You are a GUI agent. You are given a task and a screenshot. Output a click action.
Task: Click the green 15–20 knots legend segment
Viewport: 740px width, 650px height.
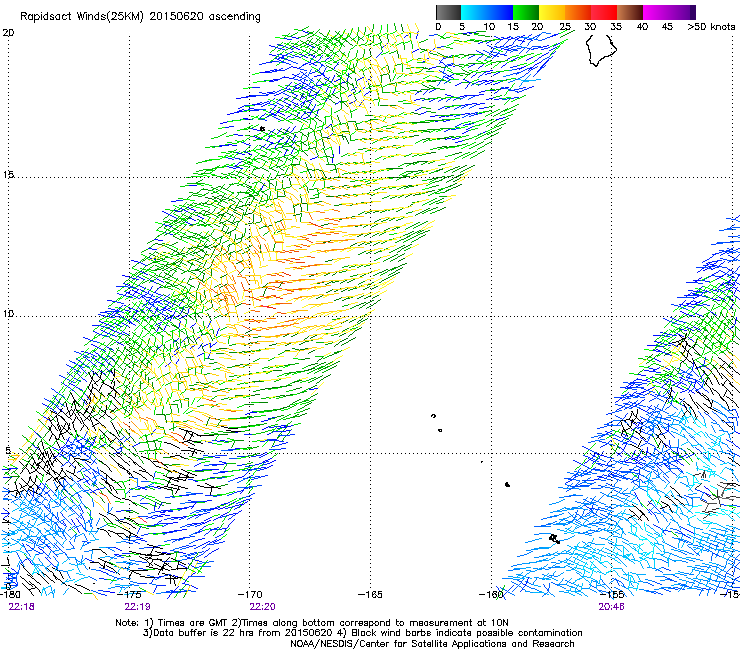(526, 12)
